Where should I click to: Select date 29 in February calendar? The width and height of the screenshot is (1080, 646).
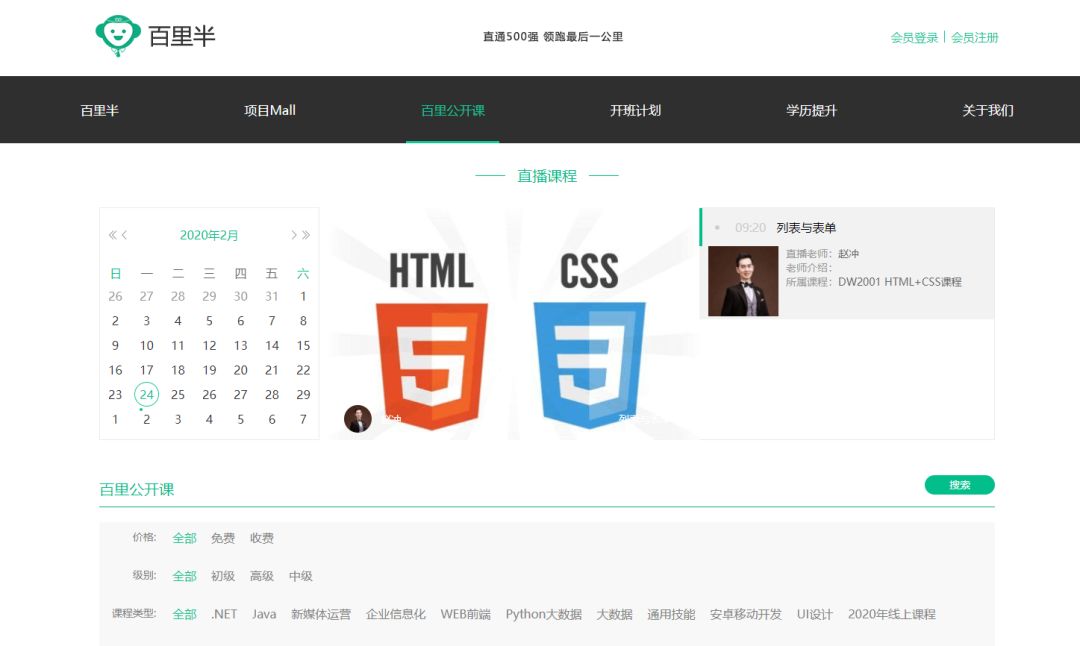(303, 395)
